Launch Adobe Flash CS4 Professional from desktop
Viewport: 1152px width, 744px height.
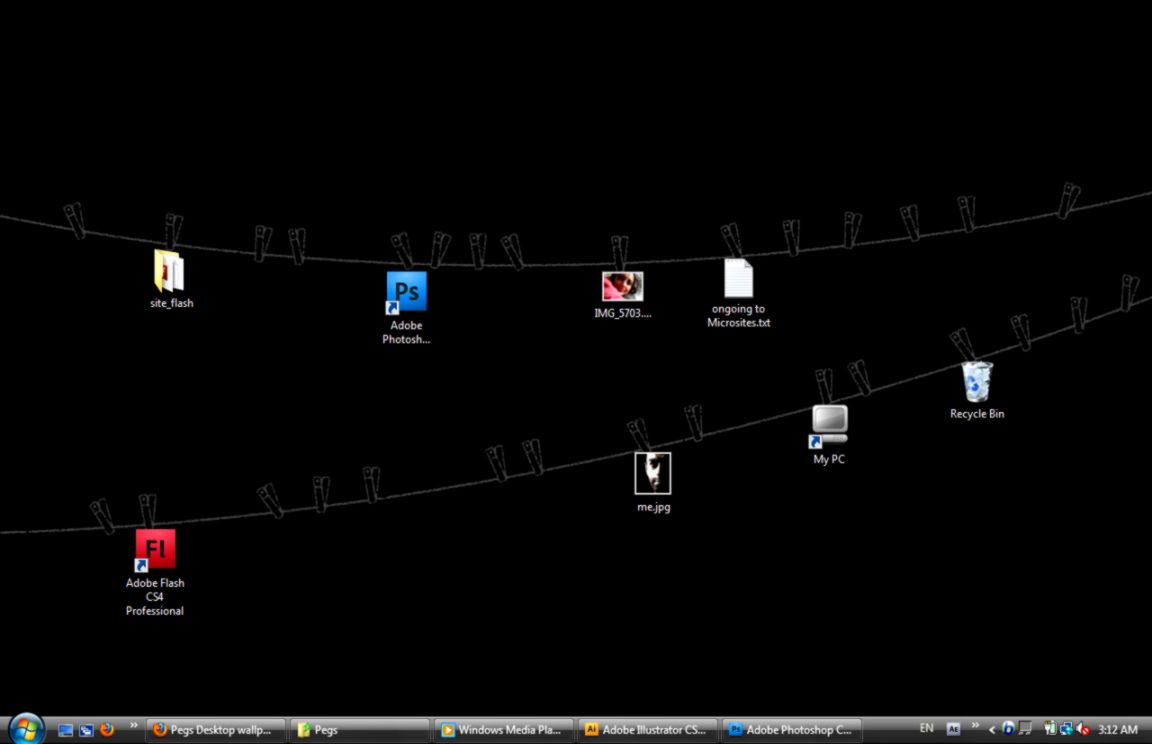pos(154,548)
